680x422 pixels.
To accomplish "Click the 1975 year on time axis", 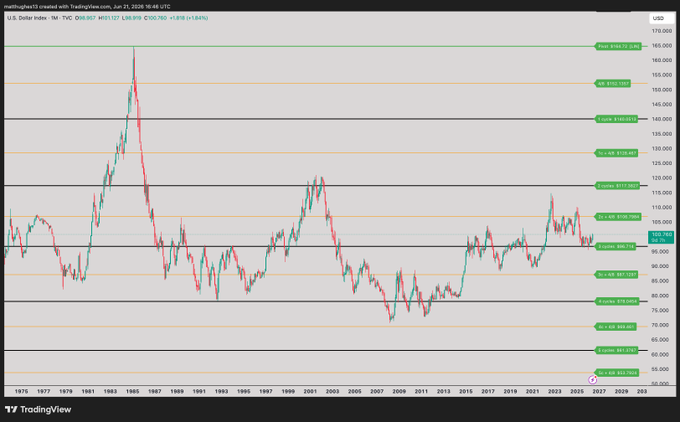I will pyautogui.click(x=21, y=391).
